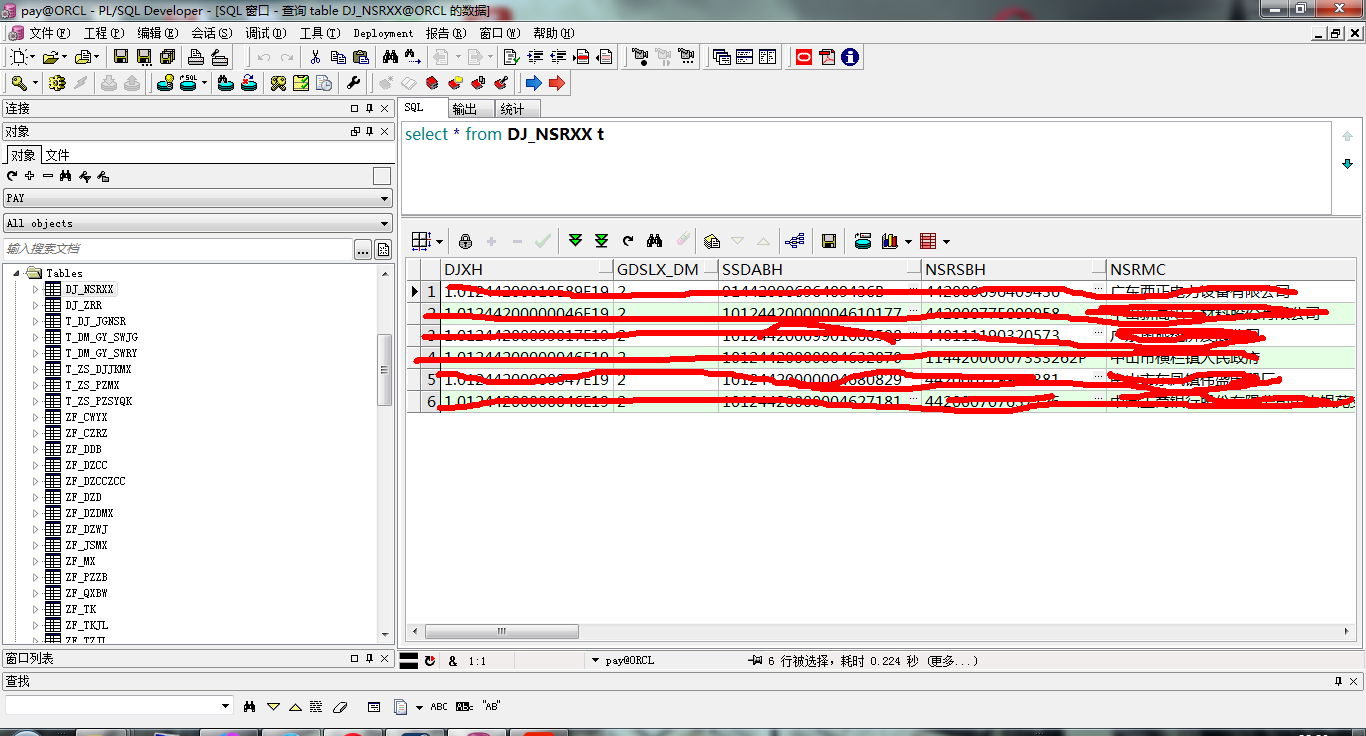Screen dimensions: 1366x736
Task: Click the commit icon with the blue right arrow
Action: click(x=533, y=83)
